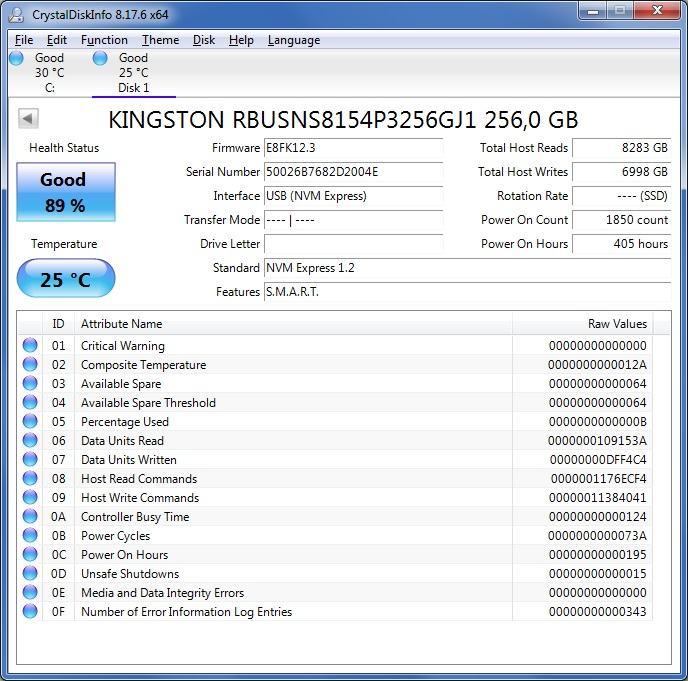Click status orb for Percentage Used
The width and height of the screenshot is (688, 681).
pos(30,421)
